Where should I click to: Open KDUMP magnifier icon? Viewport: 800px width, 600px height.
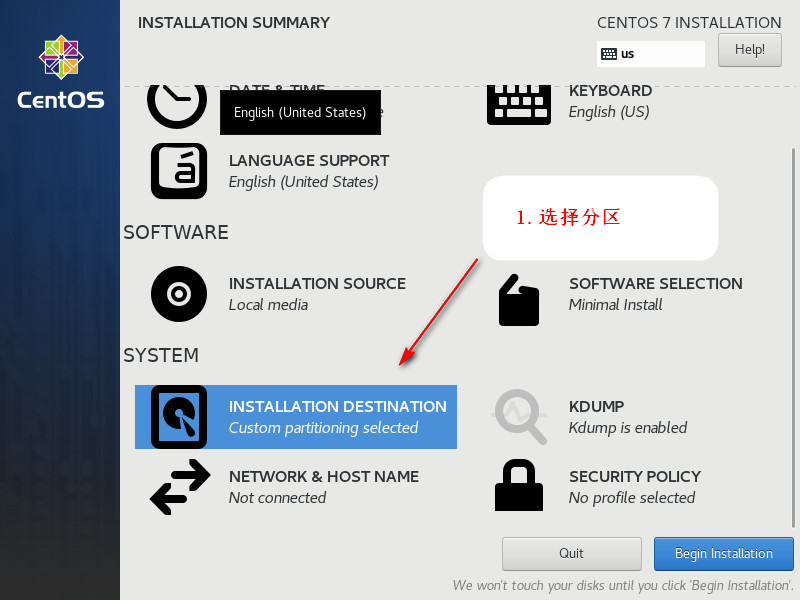519,416
